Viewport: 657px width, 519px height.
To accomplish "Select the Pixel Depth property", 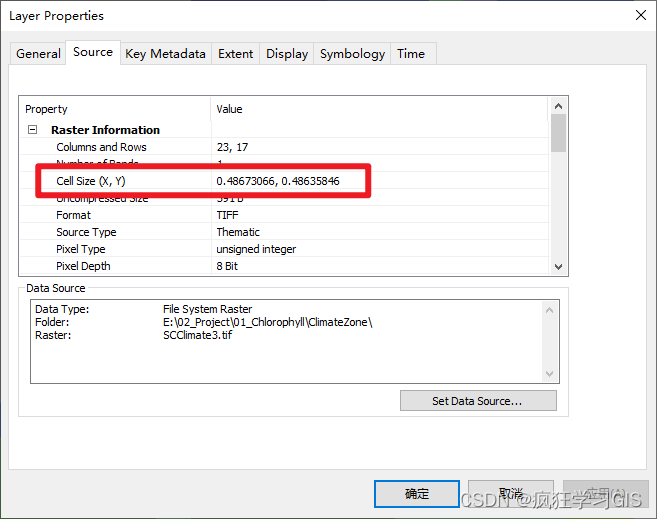I will 83,266.
